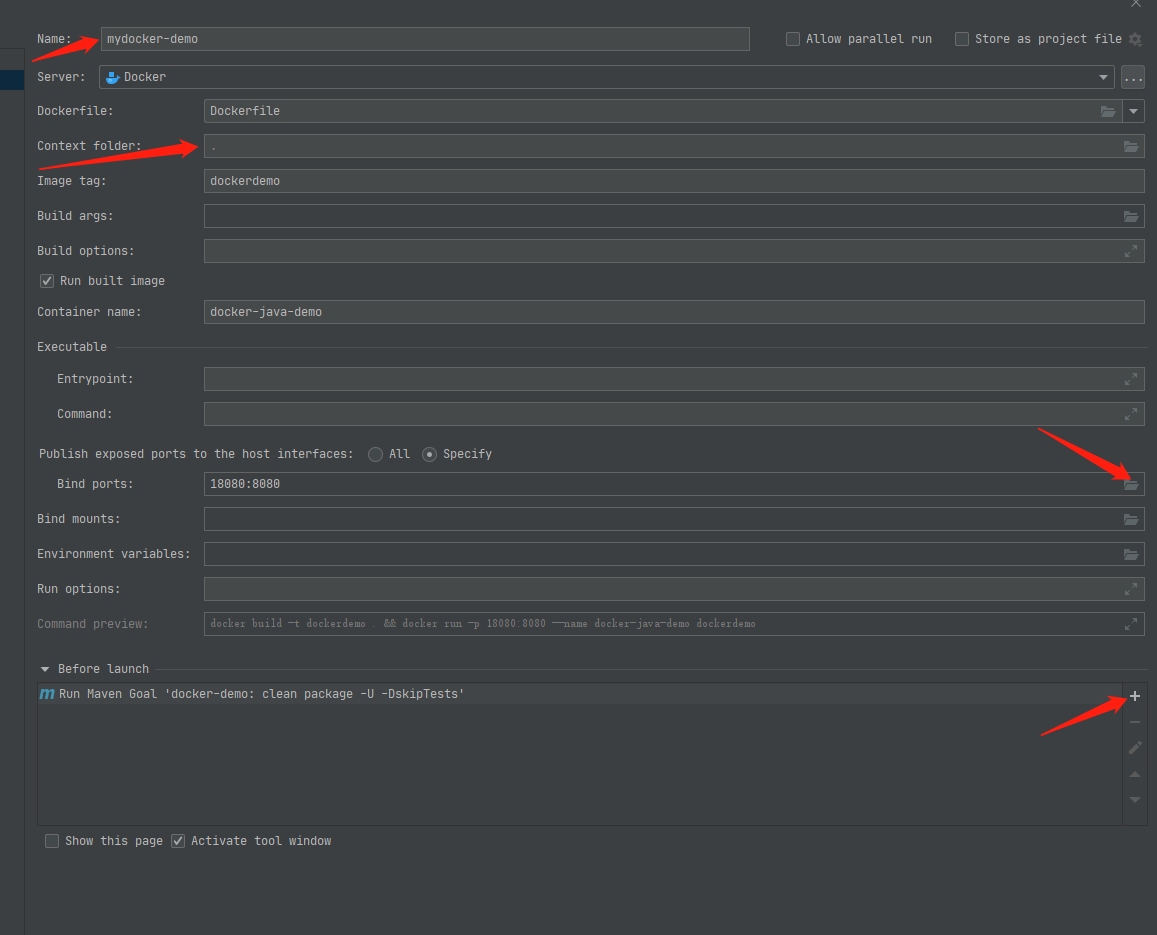Viewport: 1157px width, 935px height.
Task: Expand the Entrypoint field
Action: coord(1130,379)
